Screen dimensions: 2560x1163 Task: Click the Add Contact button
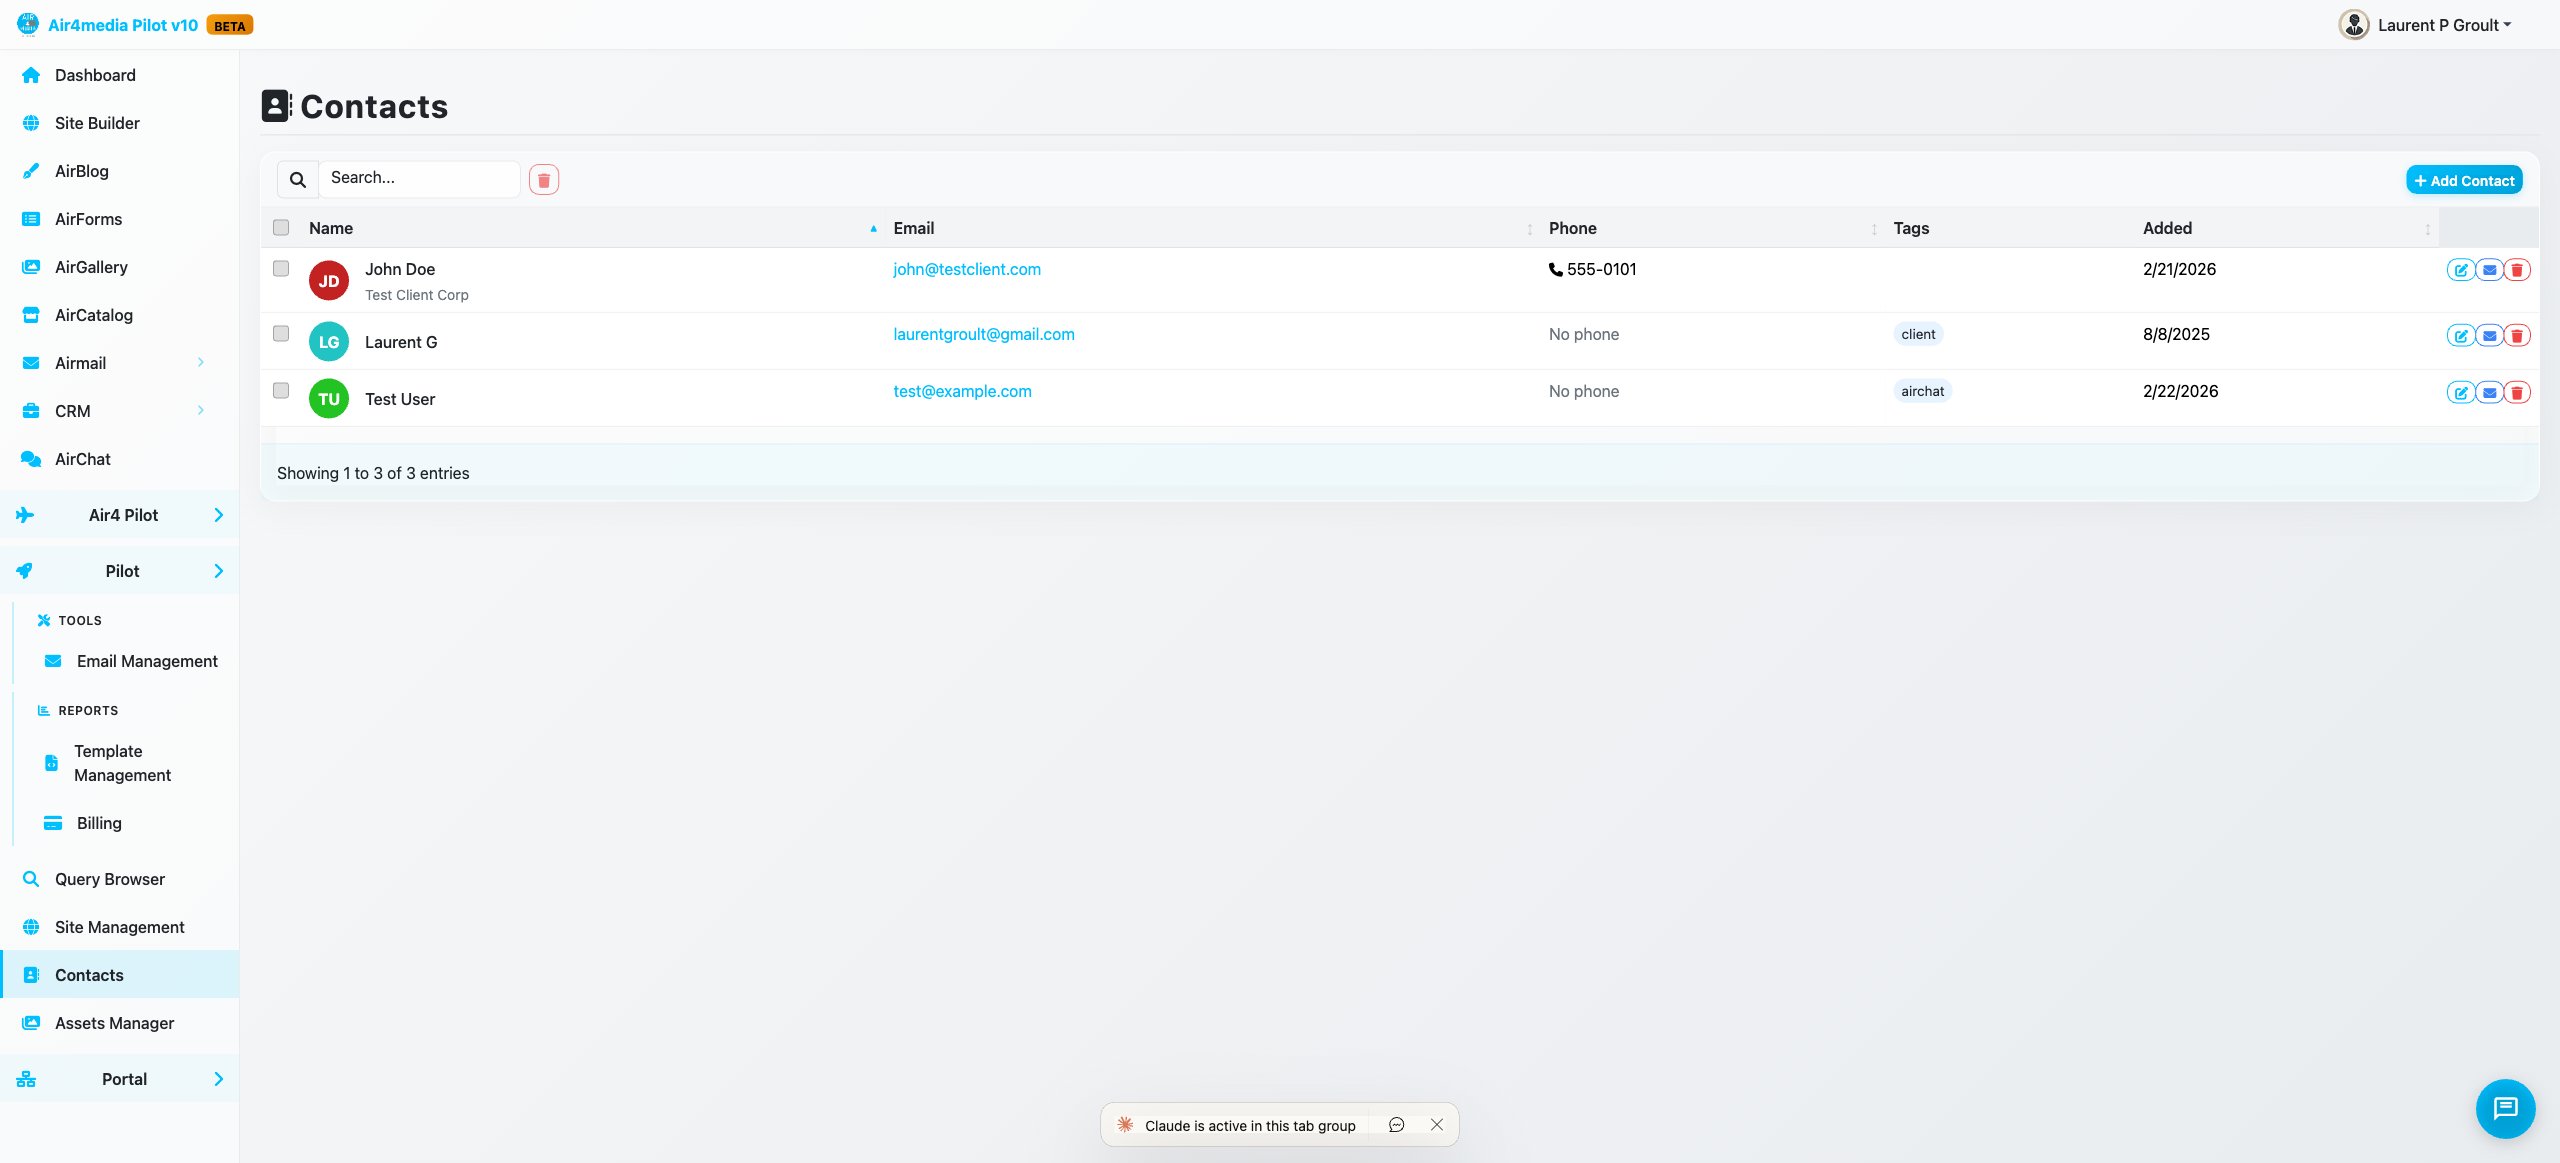click(2464, 180)
